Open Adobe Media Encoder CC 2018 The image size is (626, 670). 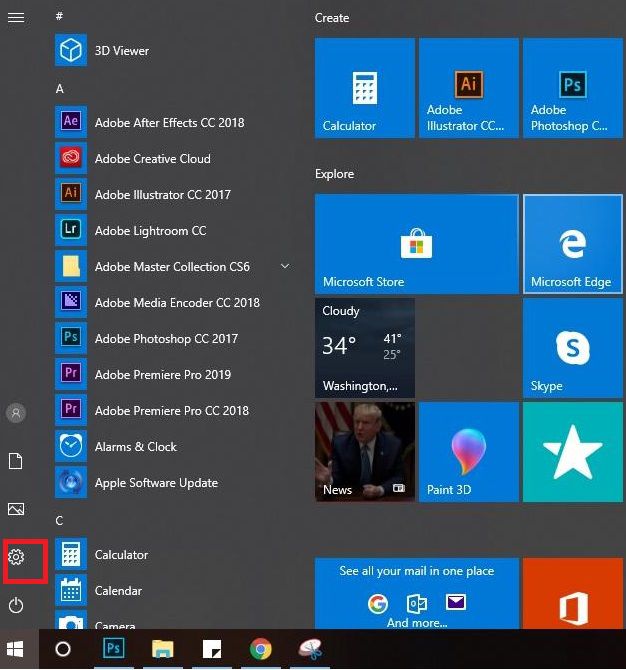[x=175, y=303]
